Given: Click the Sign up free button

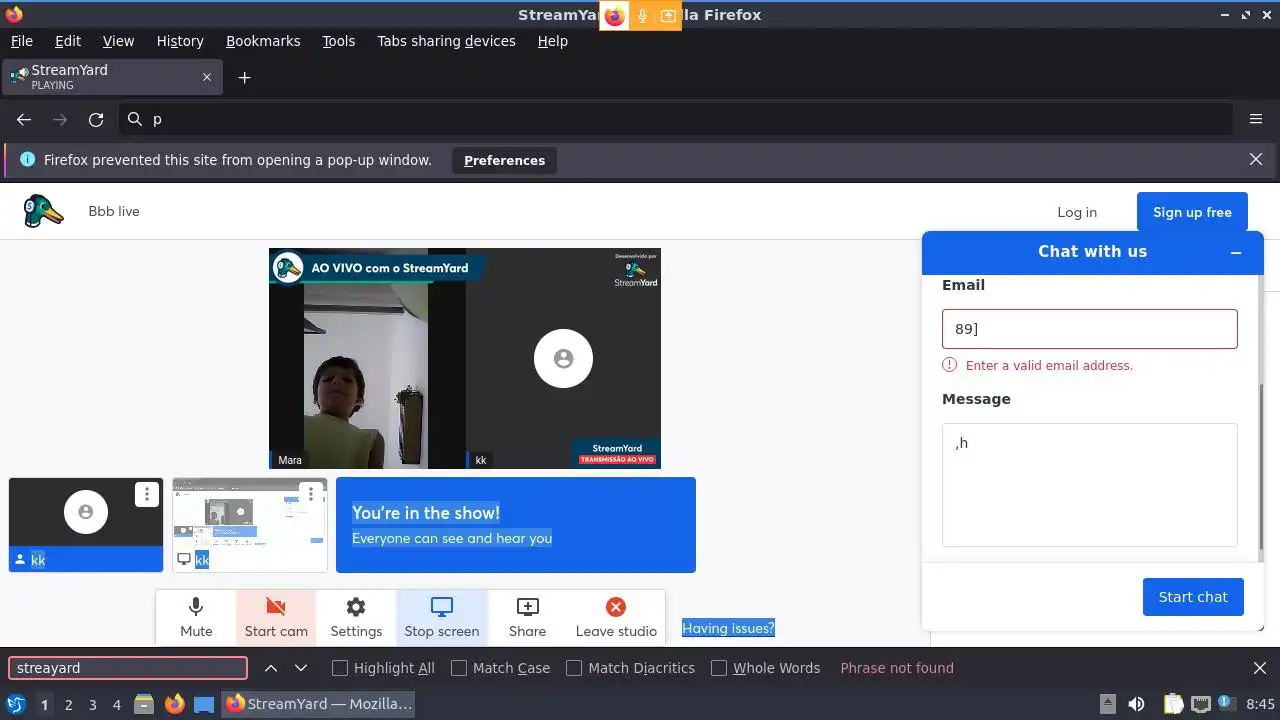Looking at the screenshot, I should (x=1192, y=212).
